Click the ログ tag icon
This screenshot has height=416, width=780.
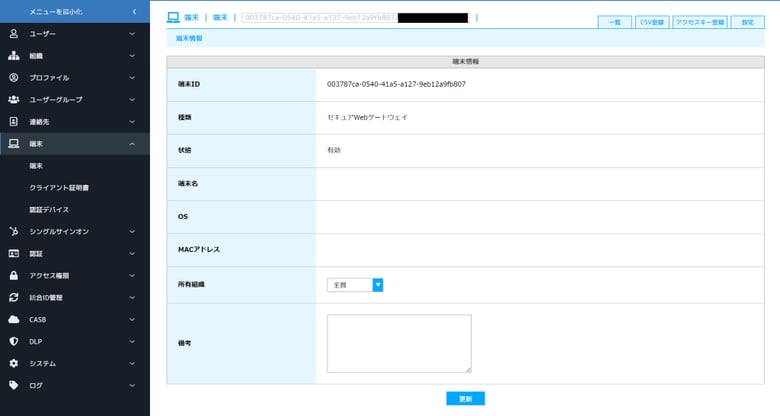(x=14, y=386)
